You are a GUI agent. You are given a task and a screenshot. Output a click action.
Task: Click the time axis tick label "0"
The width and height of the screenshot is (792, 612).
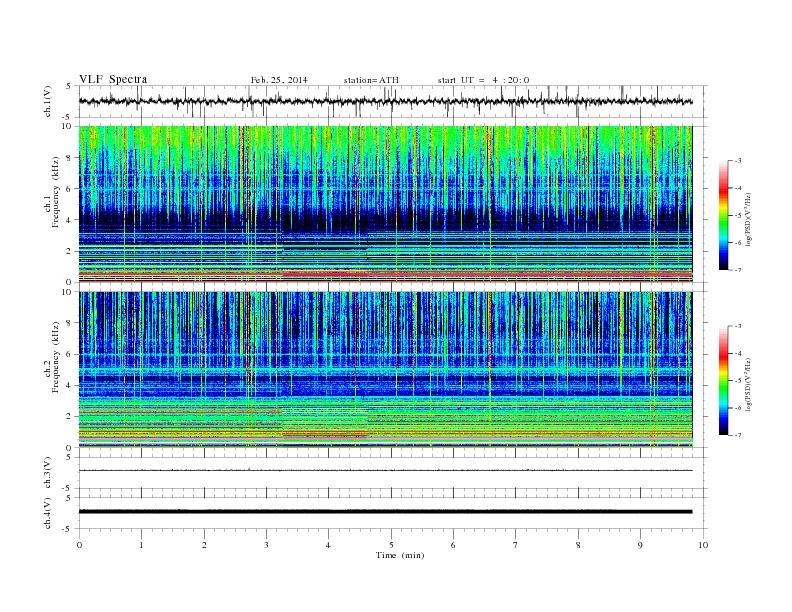[x=79, y=545]
